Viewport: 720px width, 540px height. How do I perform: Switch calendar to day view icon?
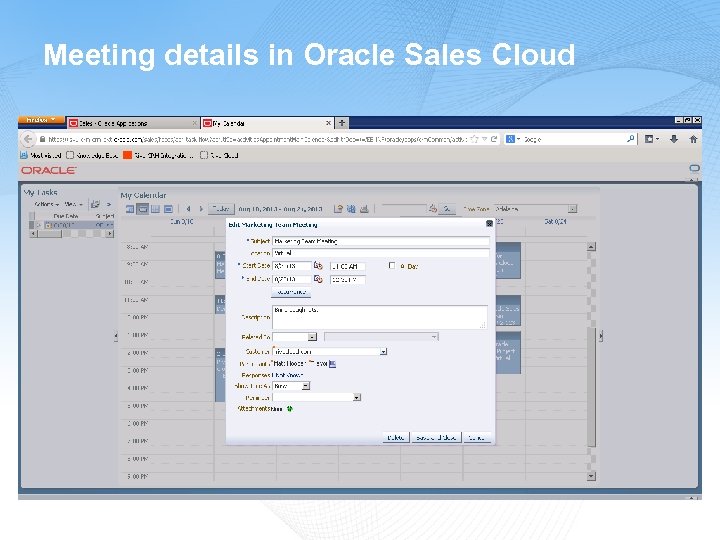tap(130, 209)
